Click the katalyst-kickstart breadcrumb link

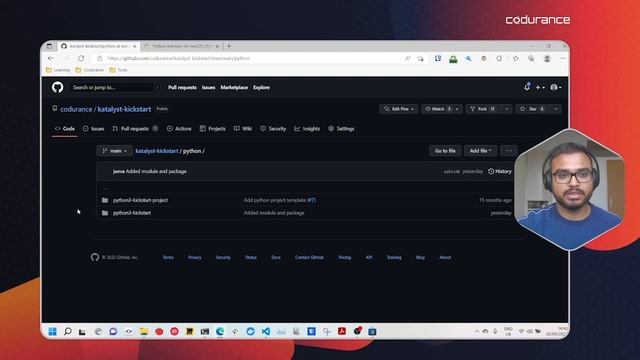[157, 151]
